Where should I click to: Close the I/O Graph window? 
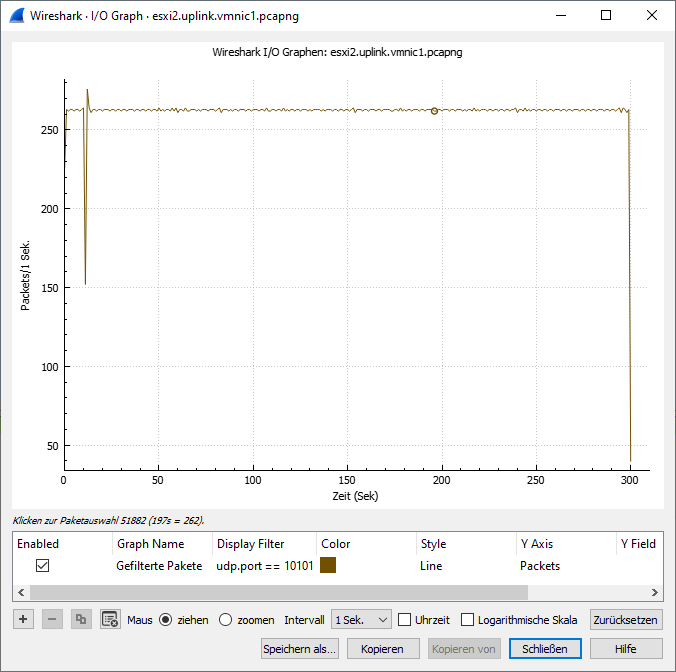point(652,16)
